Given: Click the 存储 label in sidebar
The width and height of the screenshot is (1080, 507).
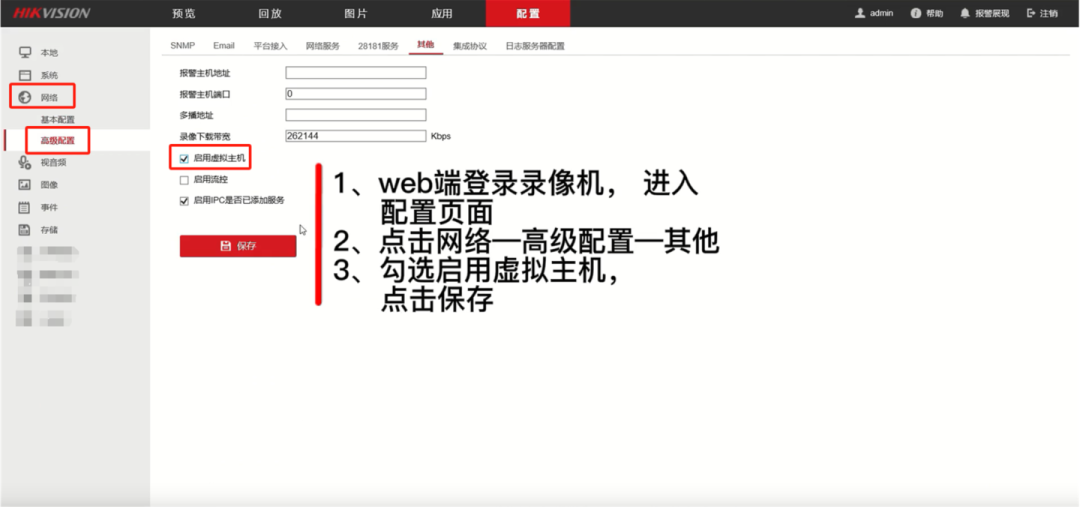Looking at the screenshot, I should tap(49, 229).
